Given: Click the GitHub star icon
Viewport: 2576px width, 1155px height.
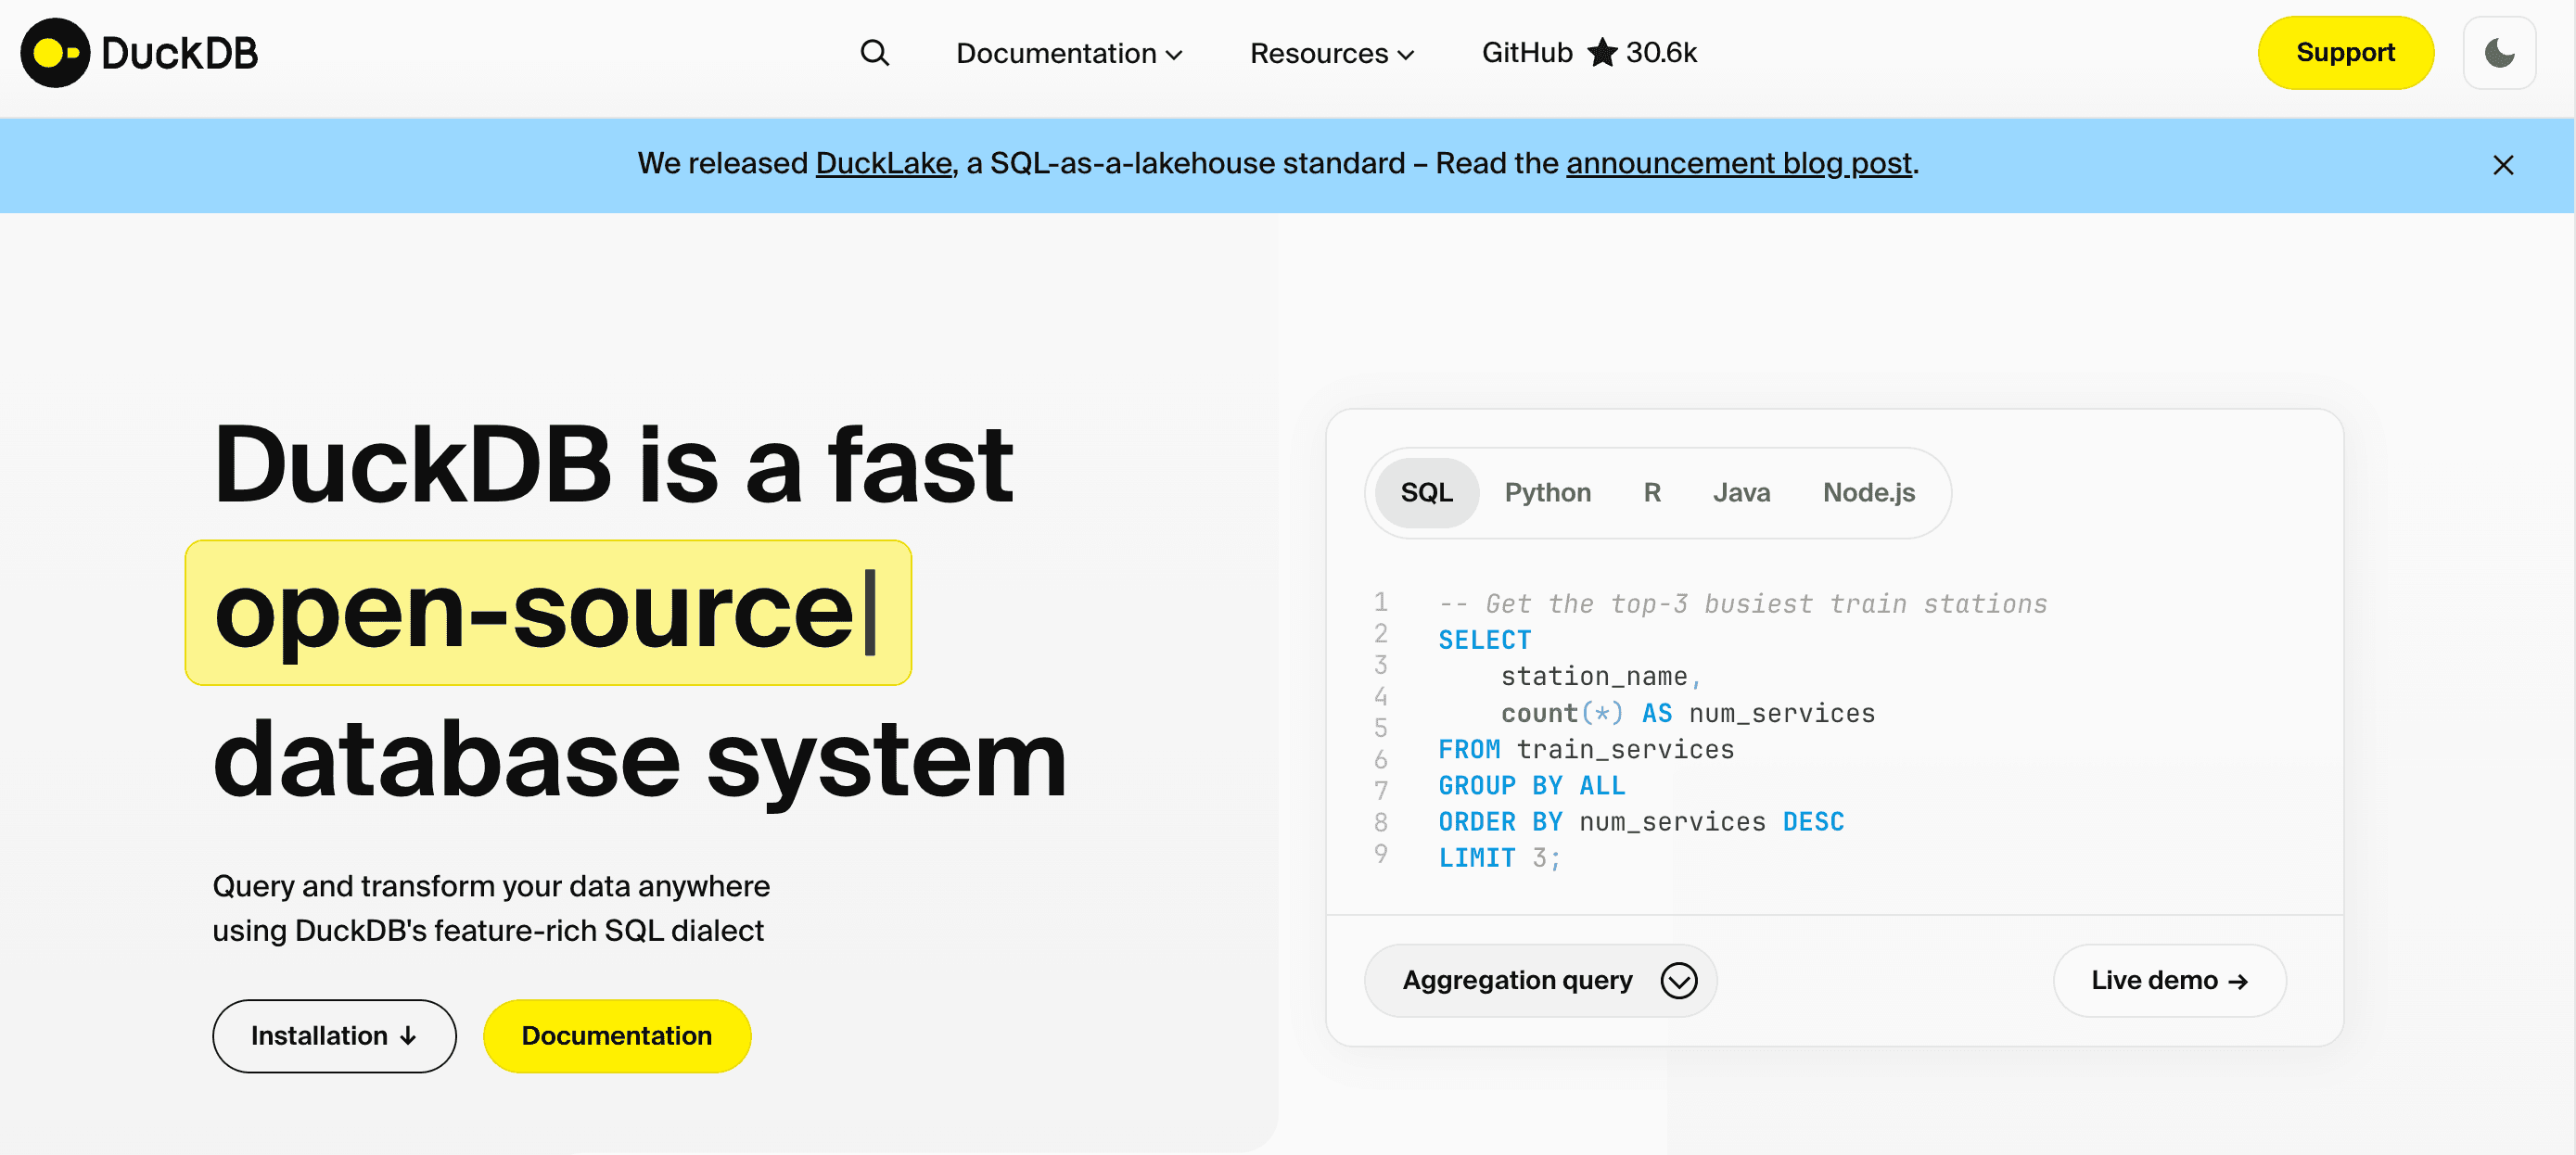Looking at the screenshot, I should [1602, 52].
